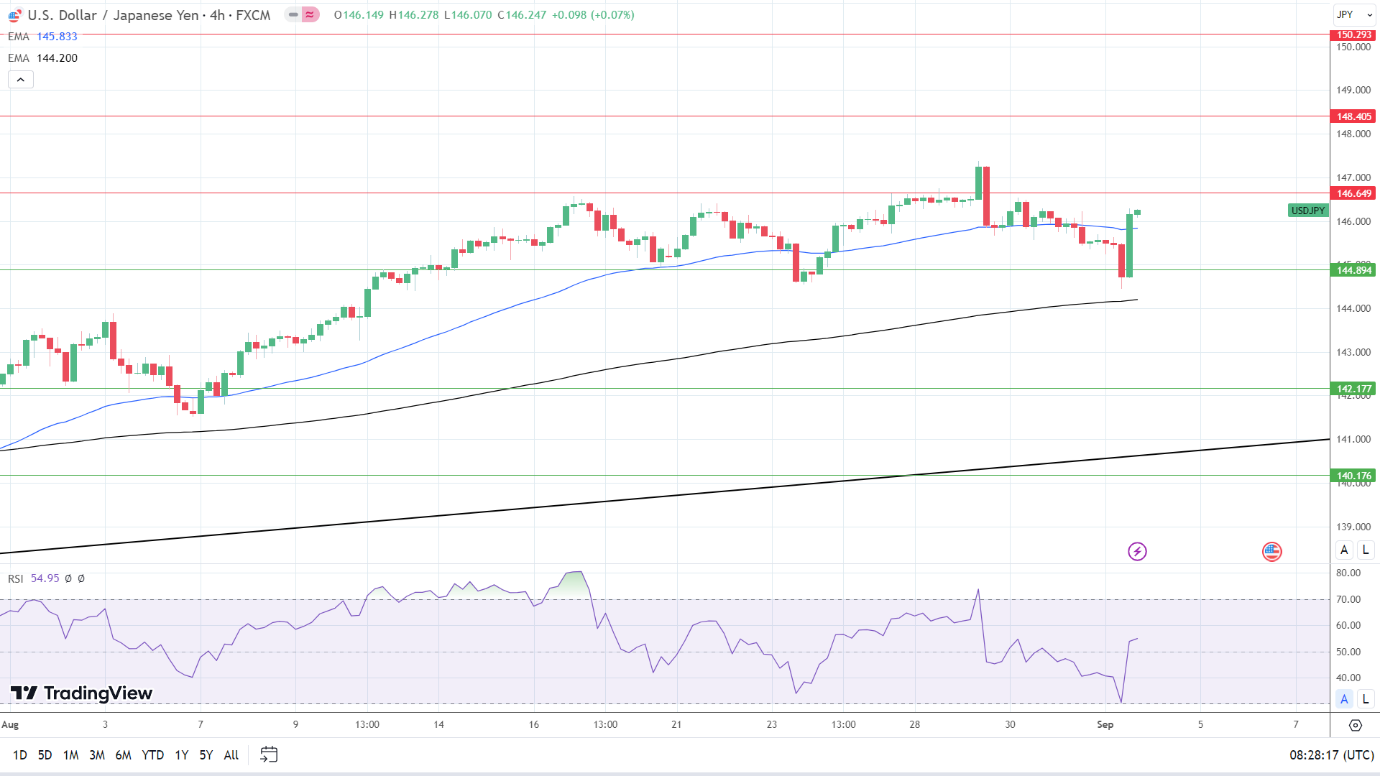Screen dimensions: 1380x776
Task: Click the 146.649 red price level label
Action: click(1354, 193)
